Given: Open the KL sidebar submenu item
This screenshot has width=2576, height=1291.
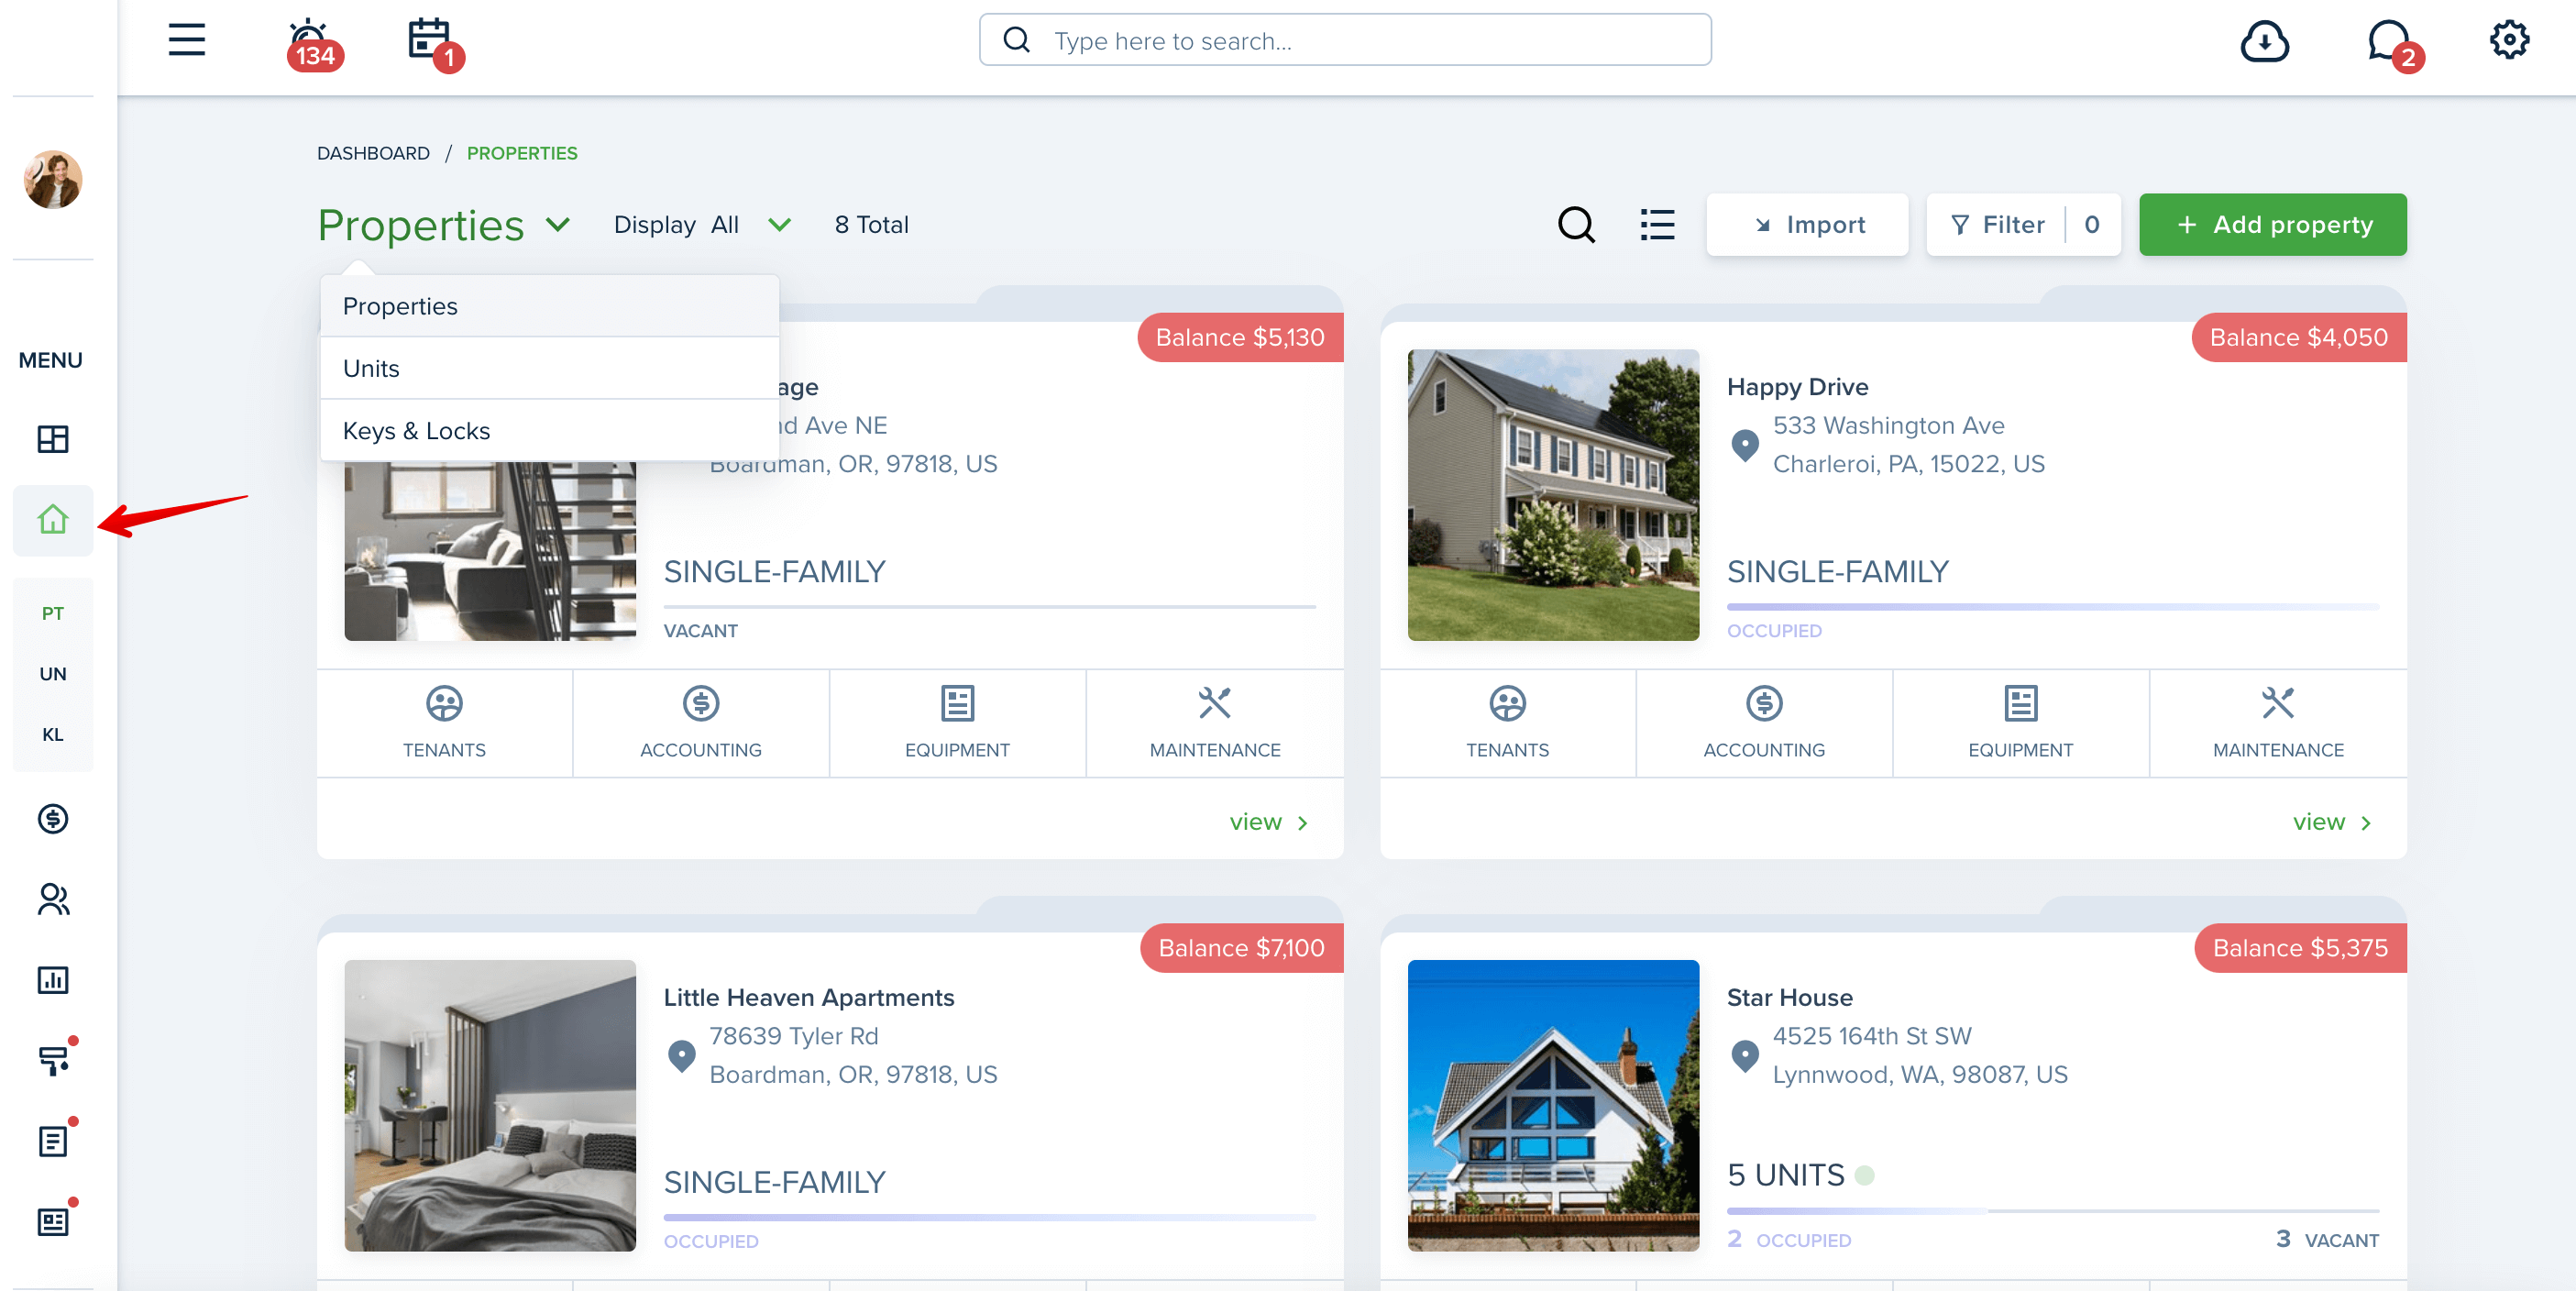Looking at the screenshot, I should (53, 734).
